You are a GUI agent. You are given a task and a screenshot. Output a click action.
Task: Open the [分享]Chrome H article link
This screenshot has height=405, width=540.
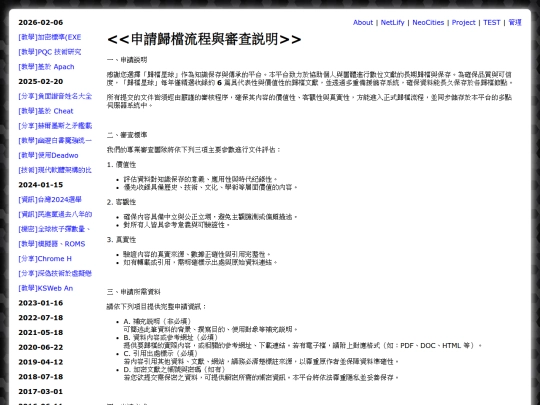[45, 259]
